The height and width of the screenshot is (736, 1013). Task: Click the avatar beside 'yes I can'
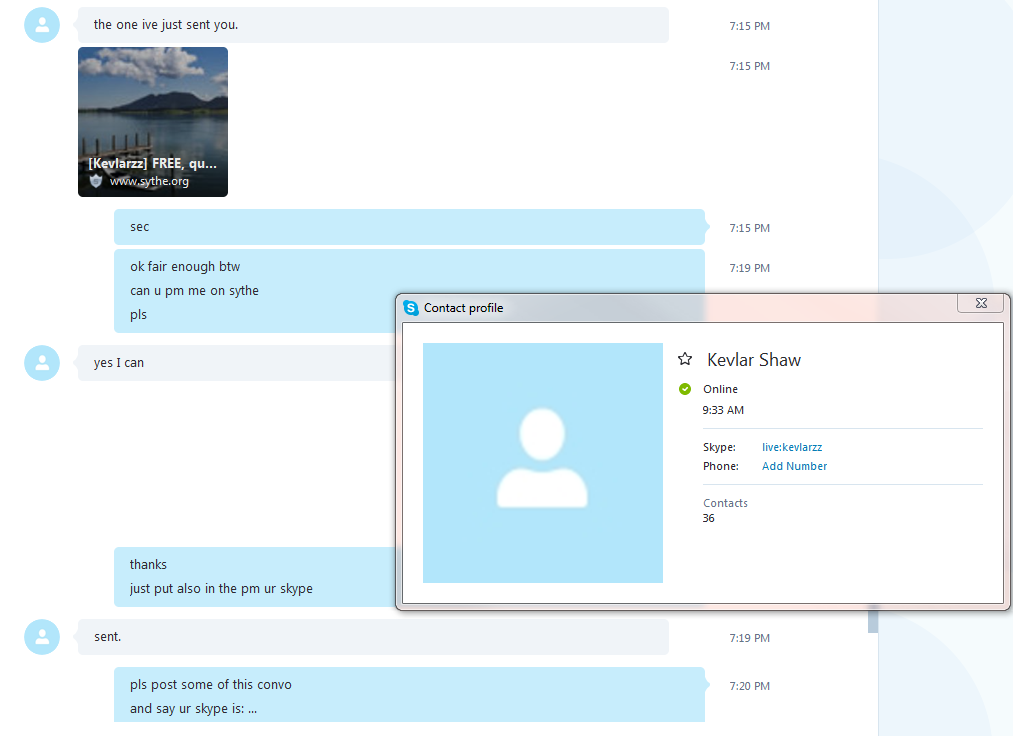[42, 363]
